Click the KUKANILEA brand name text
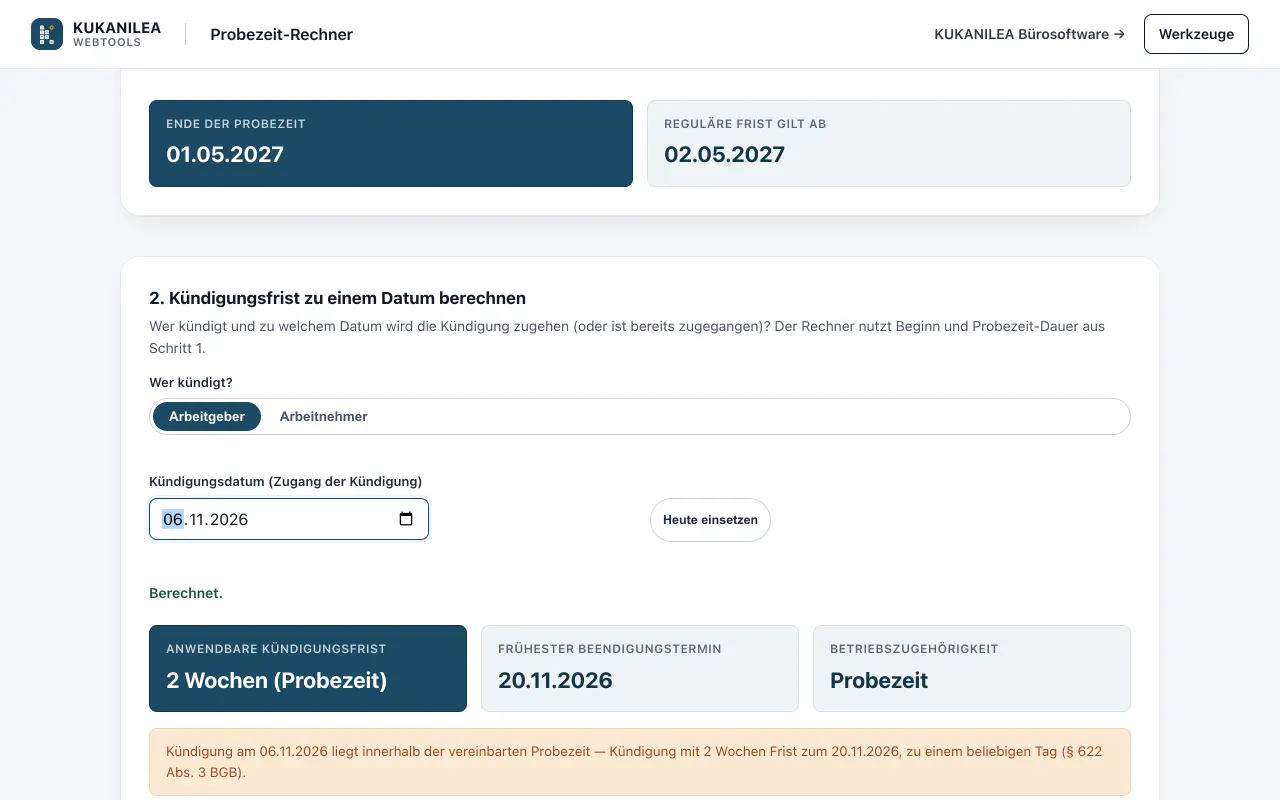This screenshot has width=1280, height=800. tap(117, 28)
